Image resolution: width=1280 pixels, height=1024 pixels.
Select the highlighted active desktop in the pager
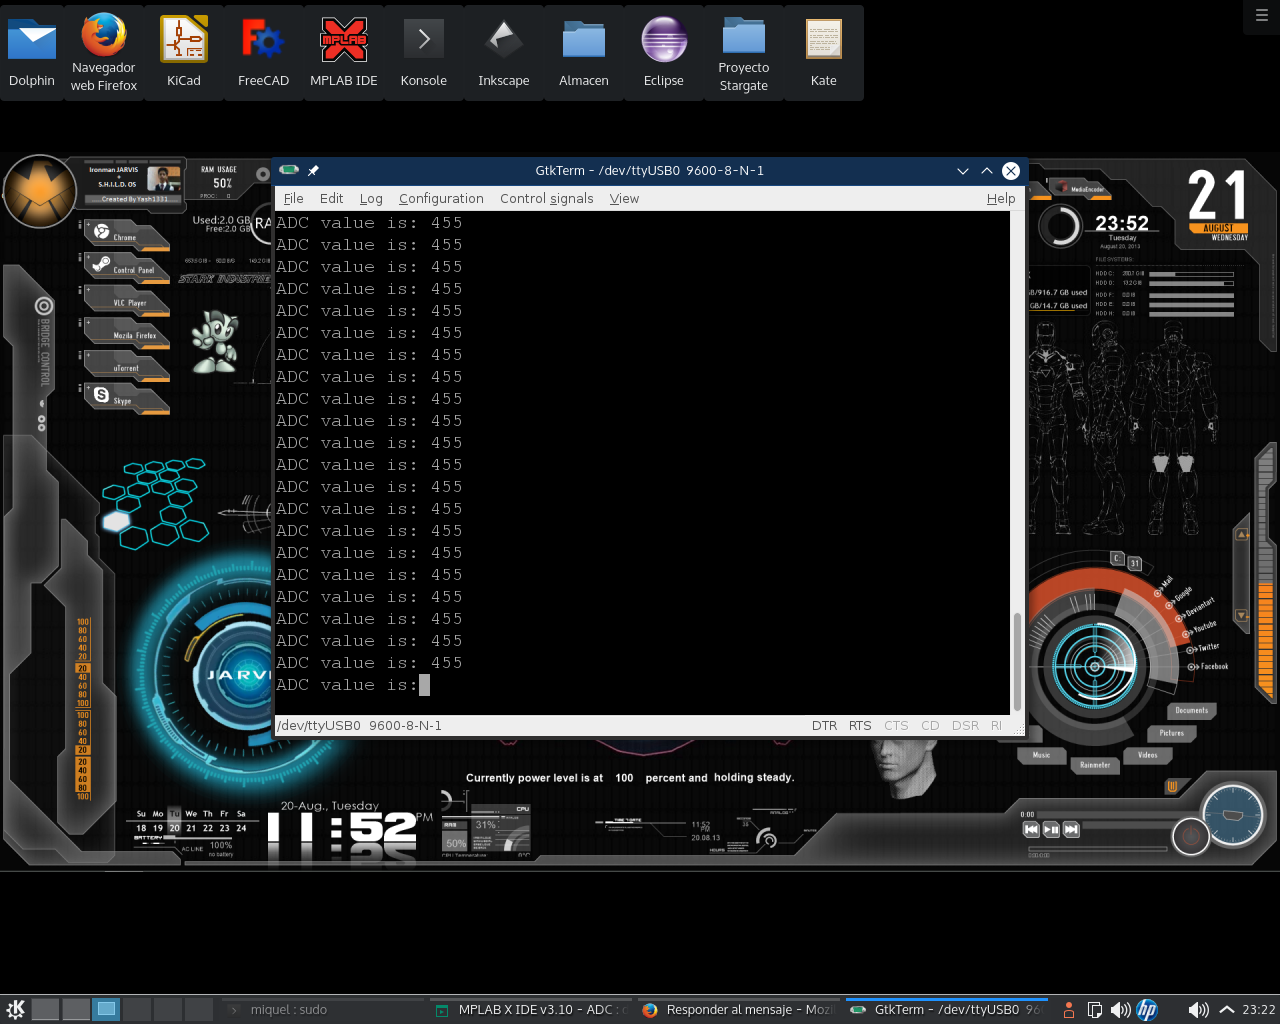click(x=106, y=1009)
